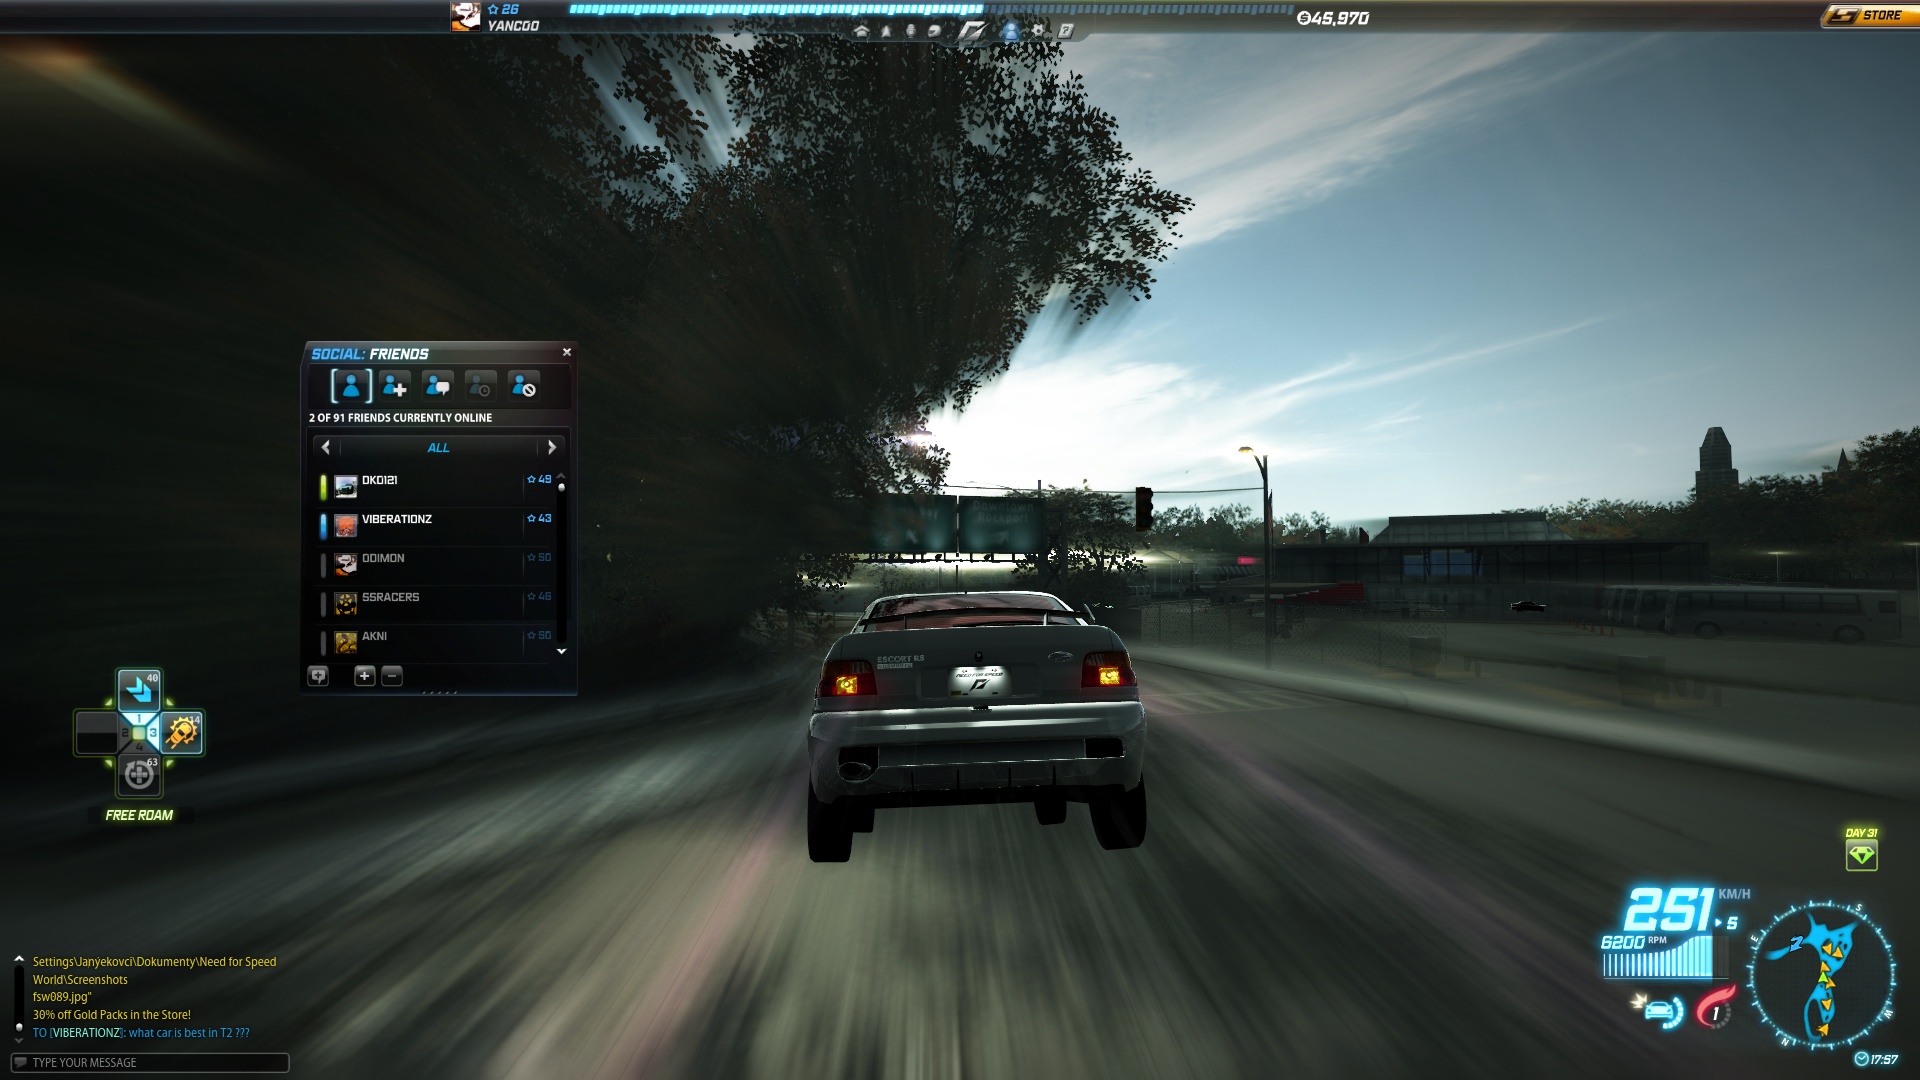
Task: Click the Social: Friends panel title
Action: (370, 354)
